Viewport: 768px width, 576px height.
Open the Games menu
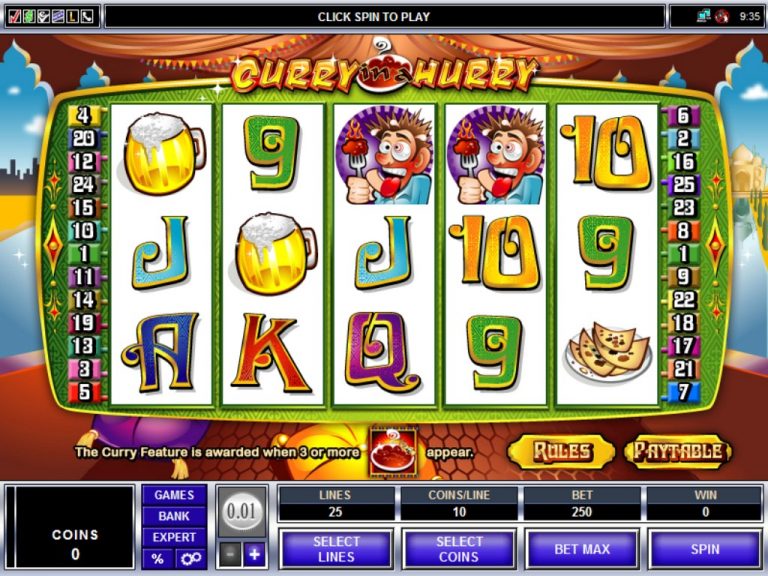(x=174, y=495)
